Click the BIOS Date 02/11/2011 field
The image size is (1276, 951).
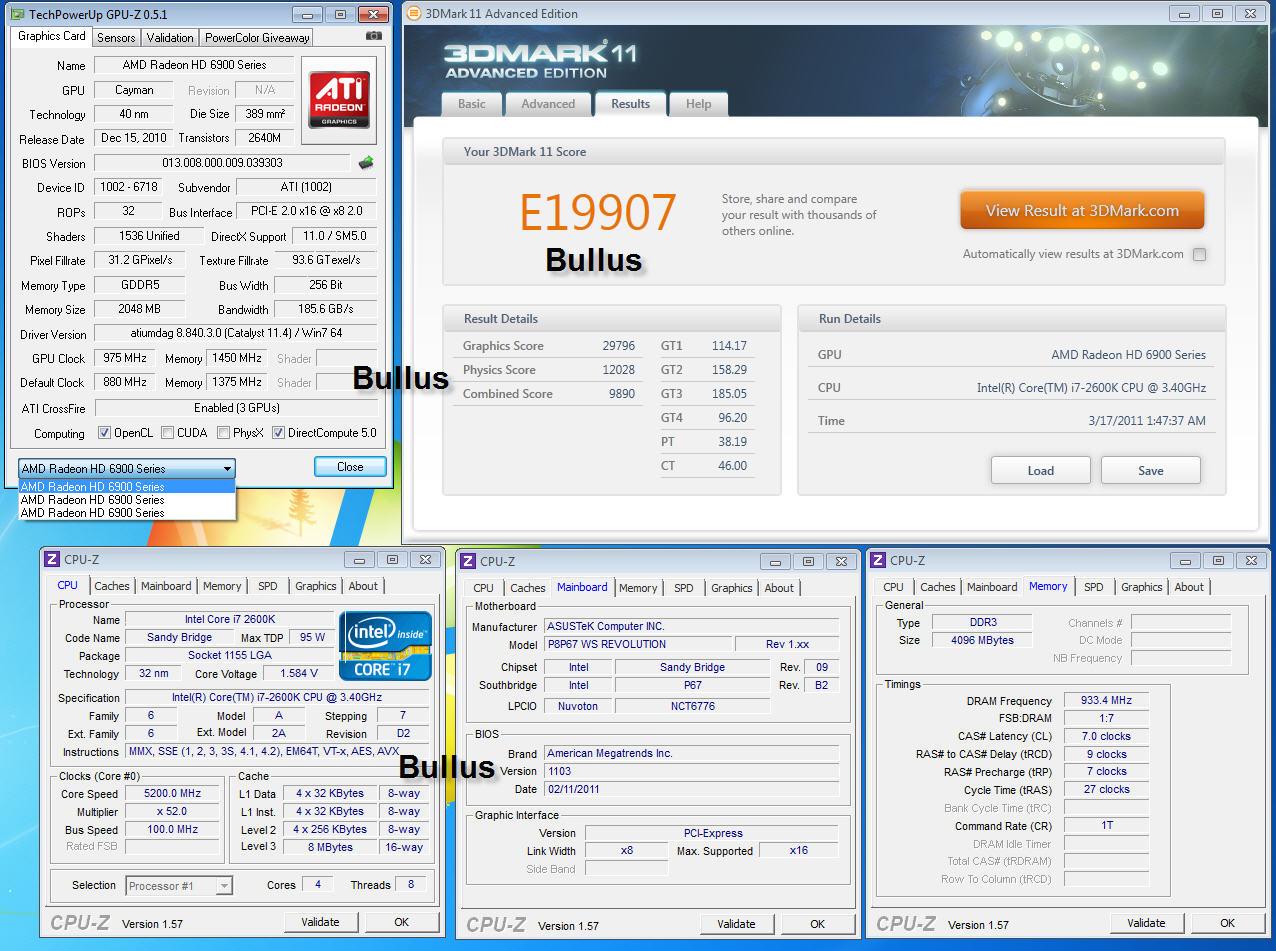coord(691,789)
